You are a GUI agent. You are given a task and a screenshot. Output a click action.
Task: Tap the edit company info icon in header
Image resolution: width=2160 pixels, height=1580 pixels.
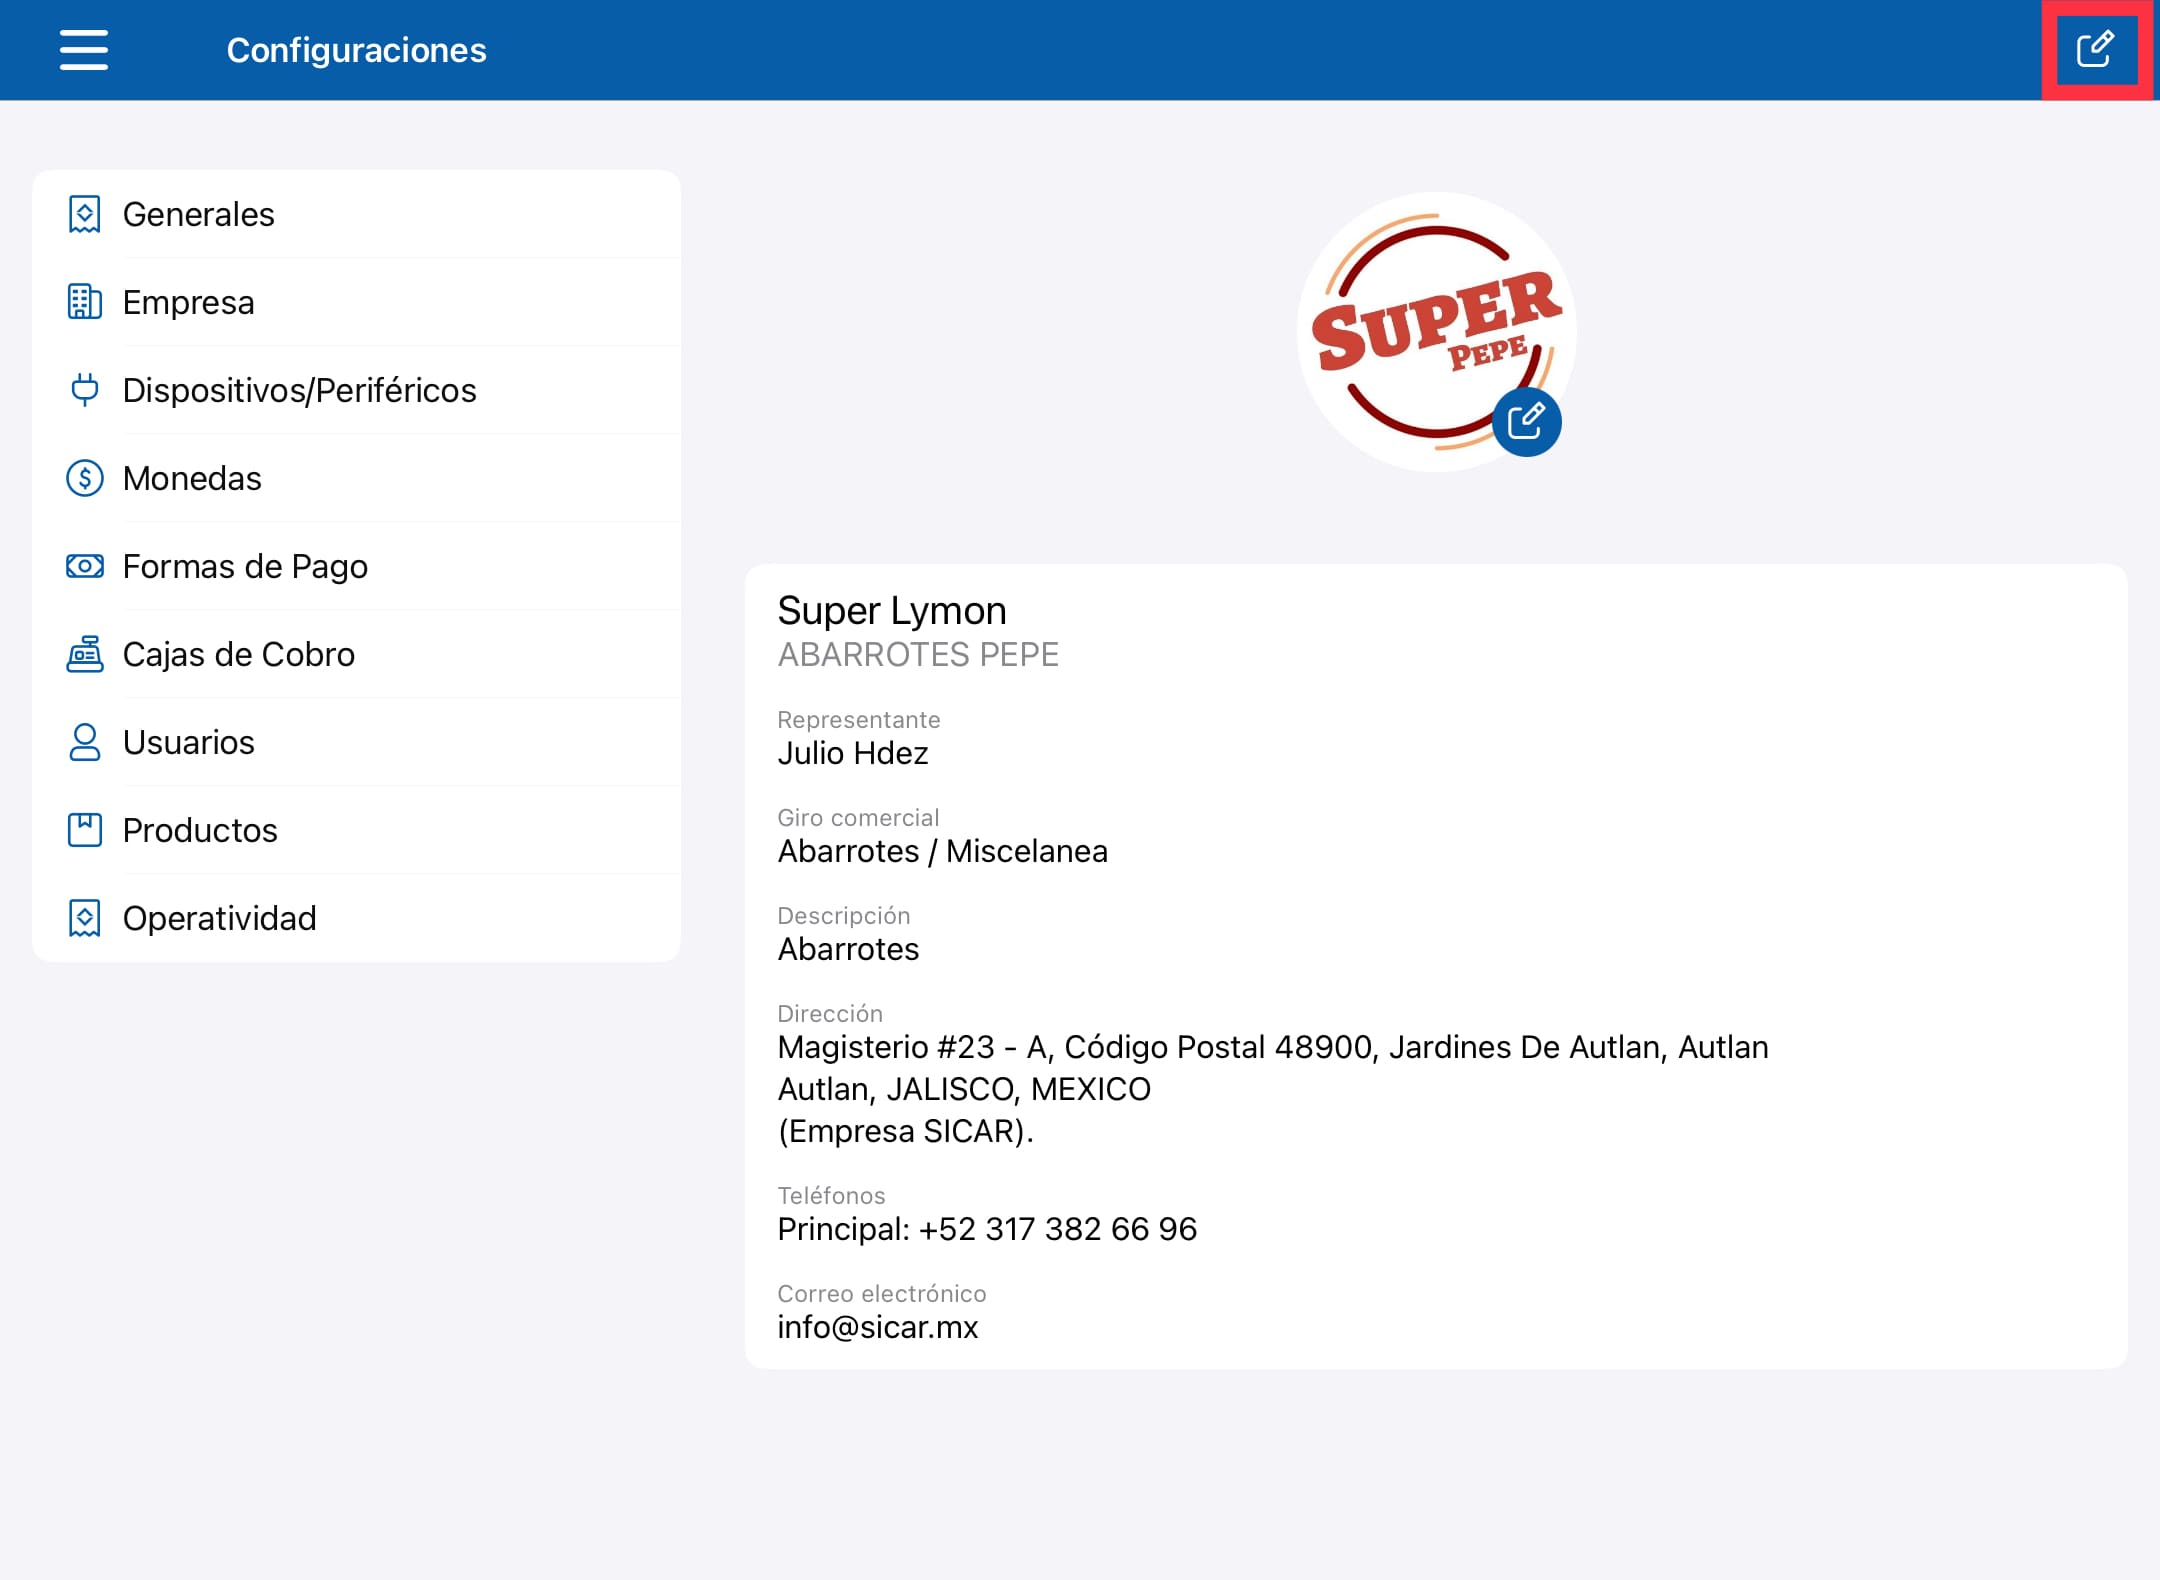pos(2095,49)
